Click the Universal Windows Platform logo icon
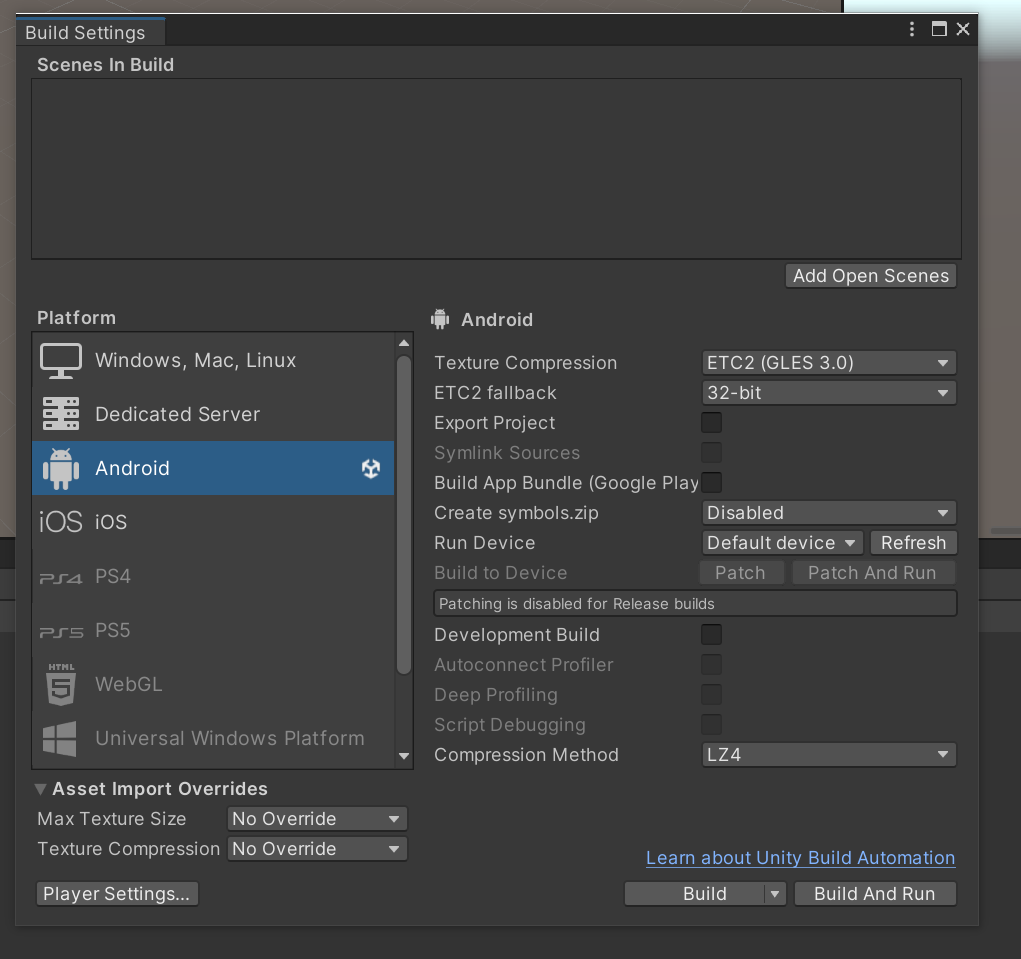Image resolution: width=1021 pixels, height=959 pixels. [x=59, y=738]
